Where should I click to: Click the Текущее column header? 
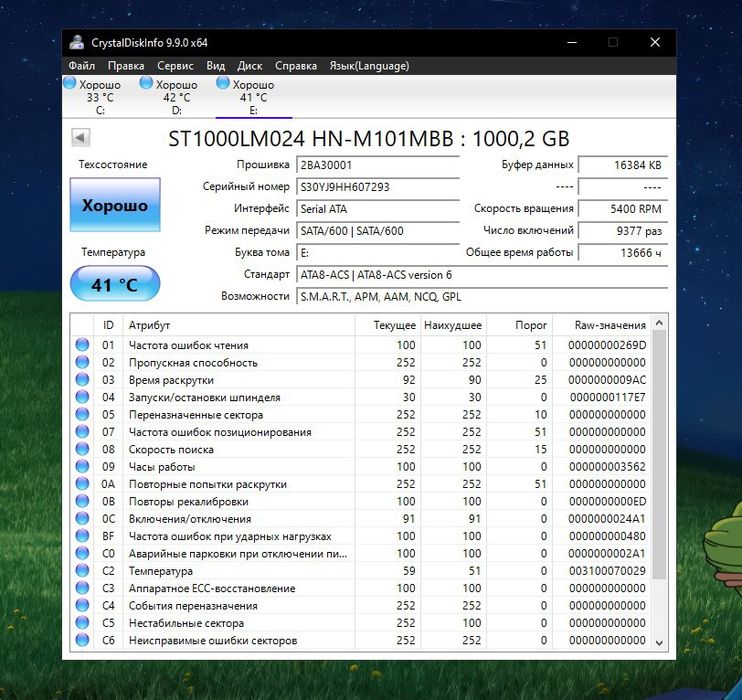click(388, 325)
